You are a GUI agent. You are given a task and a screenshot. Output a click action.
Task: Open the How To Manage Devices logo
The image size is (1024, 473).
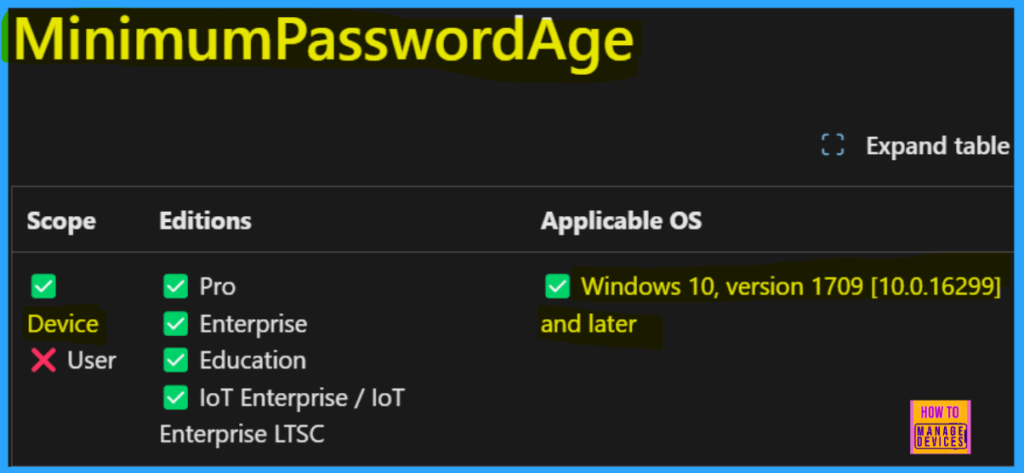click(x=940, y=428)
